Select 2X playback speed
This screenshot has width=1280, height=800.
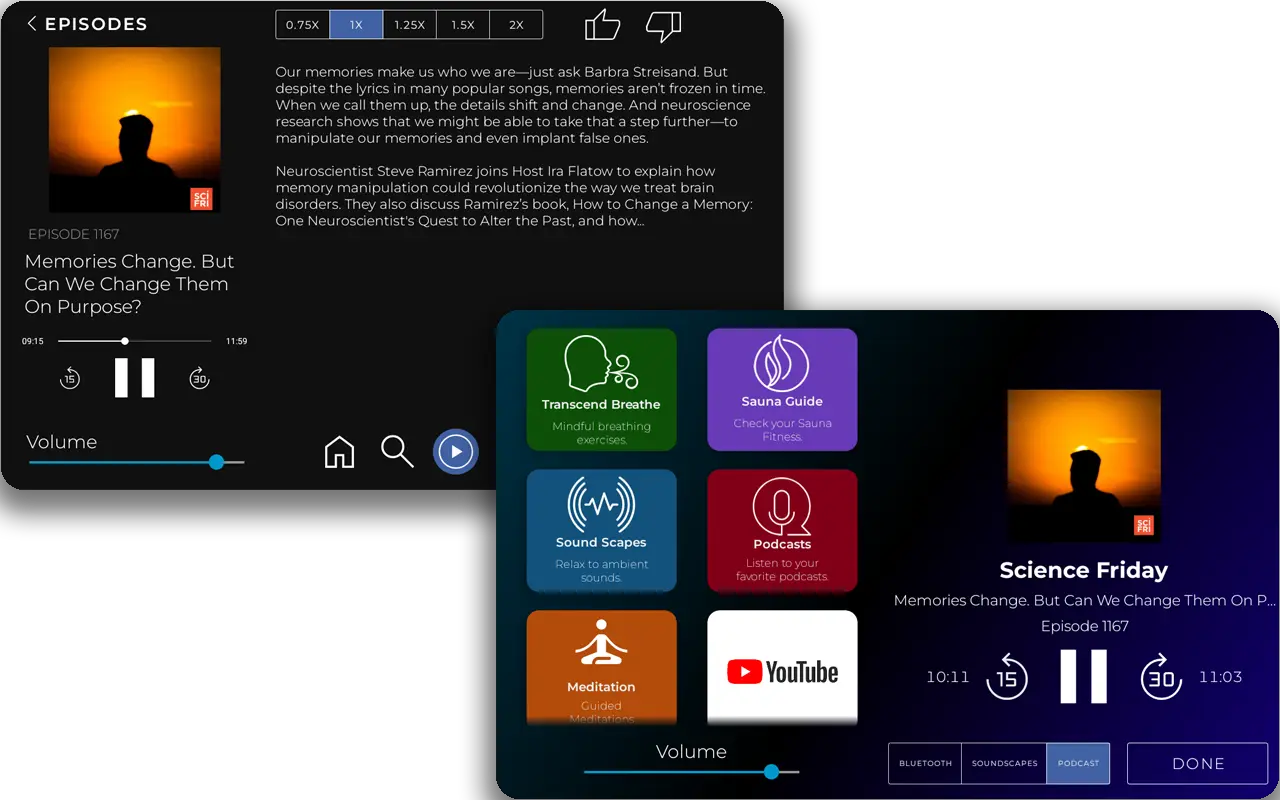pos(516,24)
